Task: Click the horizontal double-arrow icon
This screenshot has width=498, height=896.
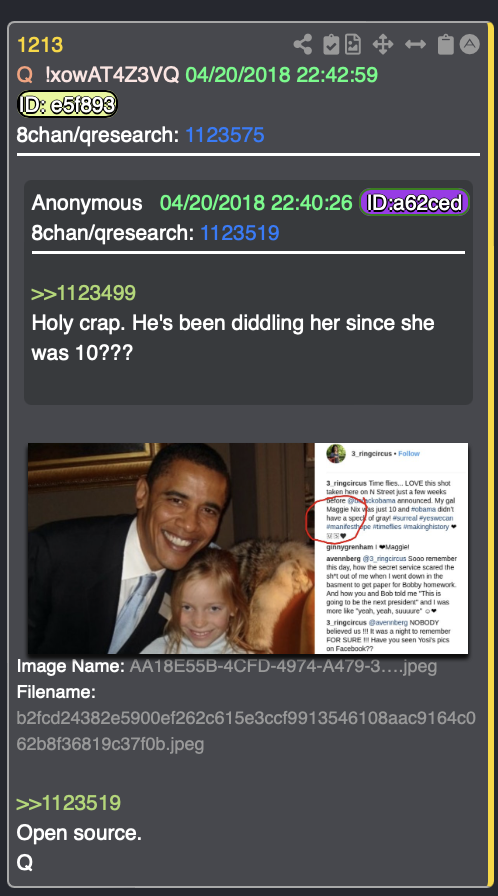Action: tap(415, 45)
